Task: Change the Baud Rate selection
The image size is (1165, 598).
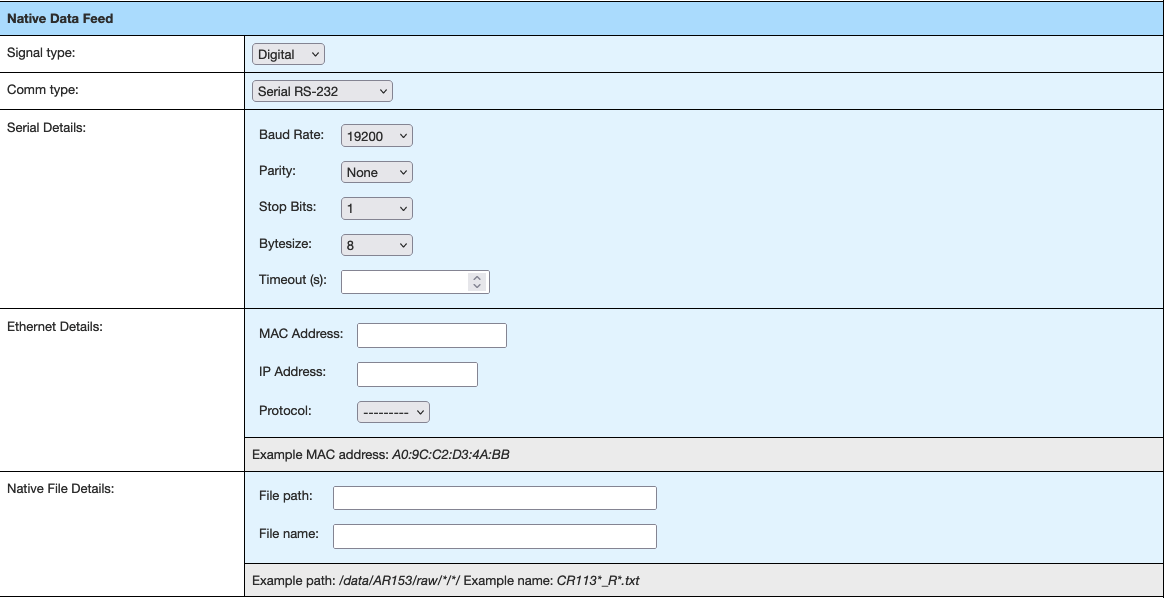Action: (x=376, y=135)
